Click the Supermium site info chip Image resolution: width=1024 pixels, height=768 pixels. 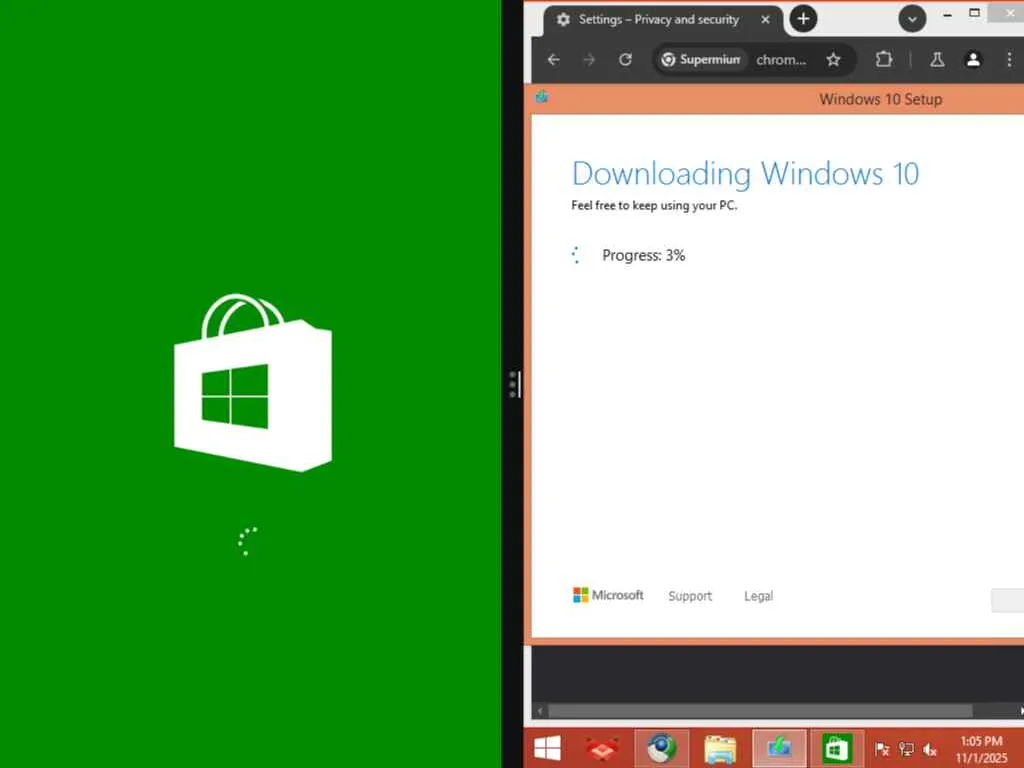(x=701, y=59)
